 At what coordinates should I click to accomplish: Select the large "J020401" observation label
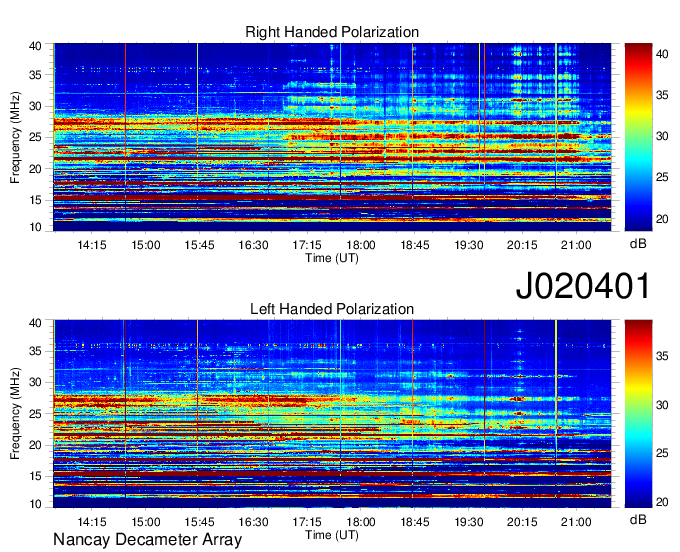pyautogui.click(x=583, y=286)
